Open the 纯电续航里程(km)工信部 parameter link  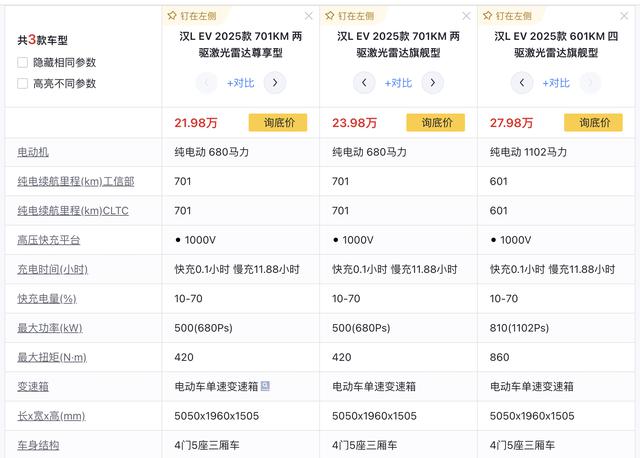(76, 182)
